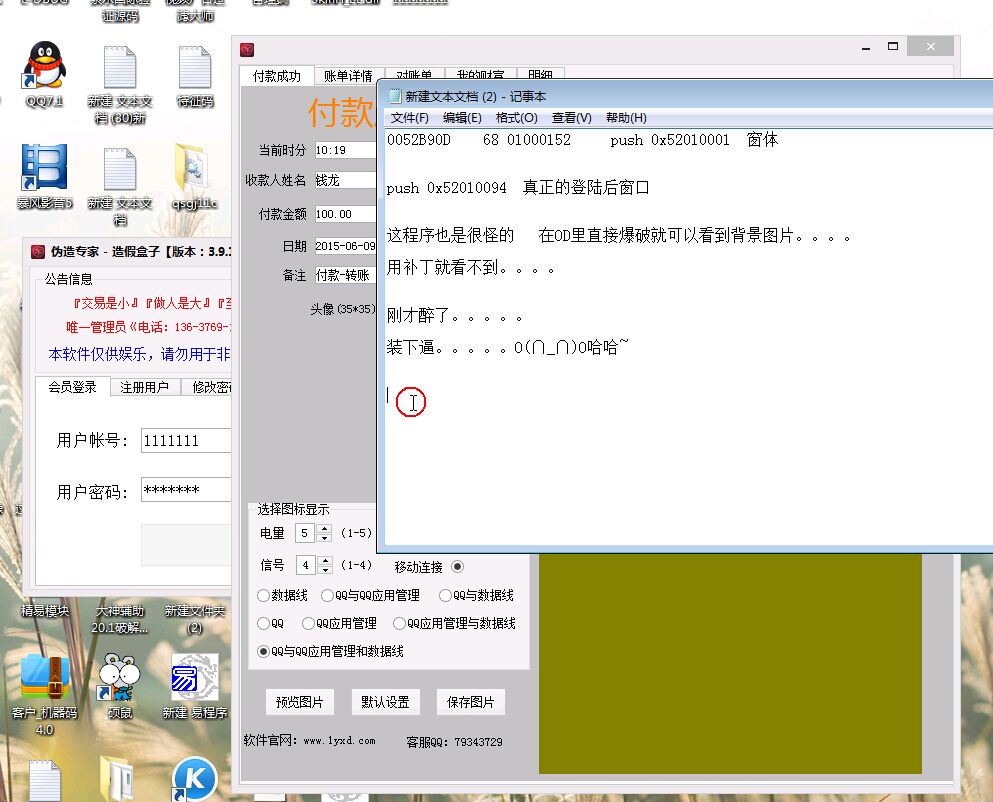
Task: Click the 保存图片 button
Action: [x=471, y=702]
